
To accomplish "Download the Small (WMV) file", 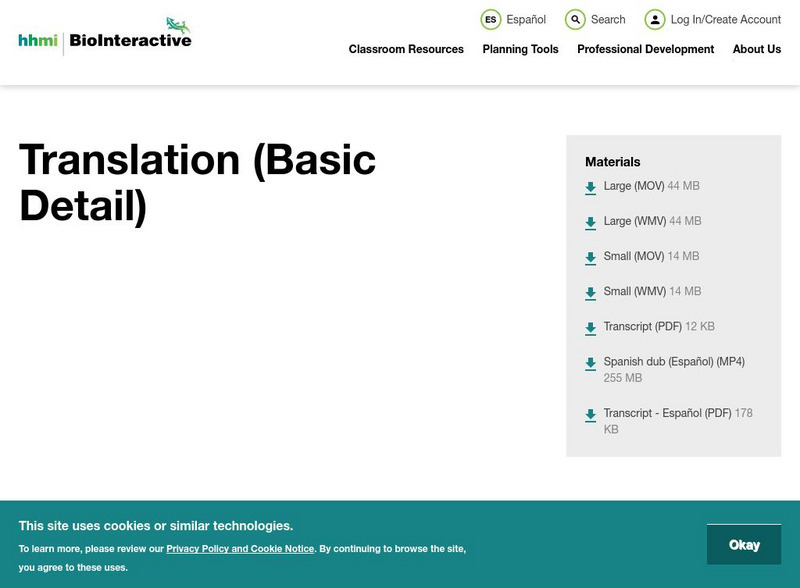I will pos(634,291).
